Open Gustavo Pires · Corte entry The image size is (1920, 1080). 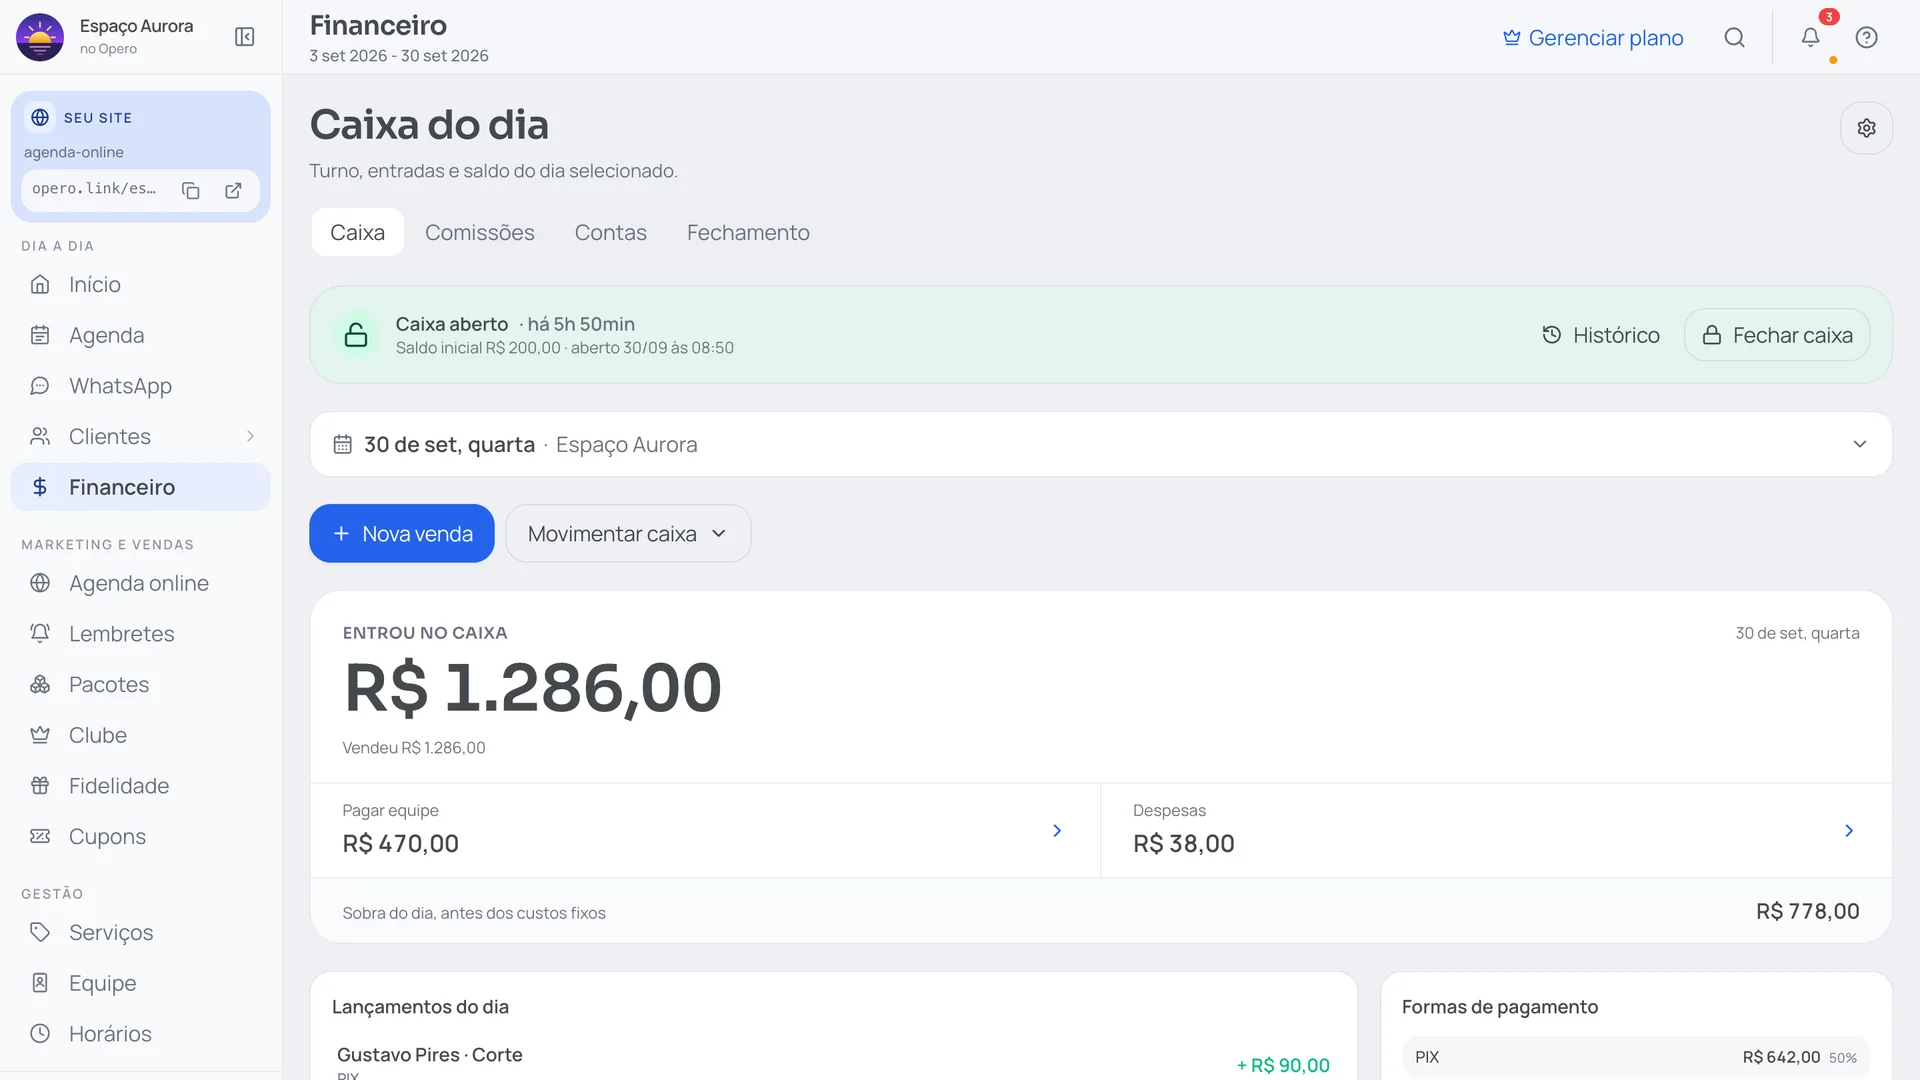pos(833,1062)
